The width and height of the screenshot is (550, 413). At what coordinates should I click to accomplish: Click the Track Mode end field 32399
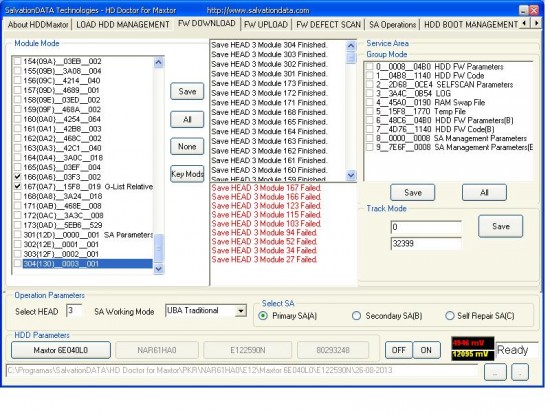tap(426, 244)
